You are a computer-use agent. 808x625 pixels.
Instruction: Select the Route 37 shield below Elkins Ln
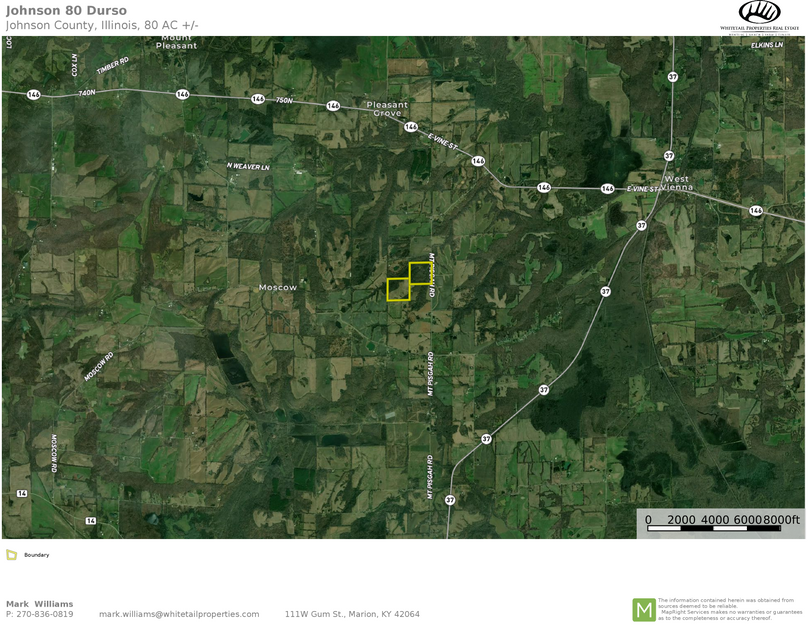click(672, 76)
